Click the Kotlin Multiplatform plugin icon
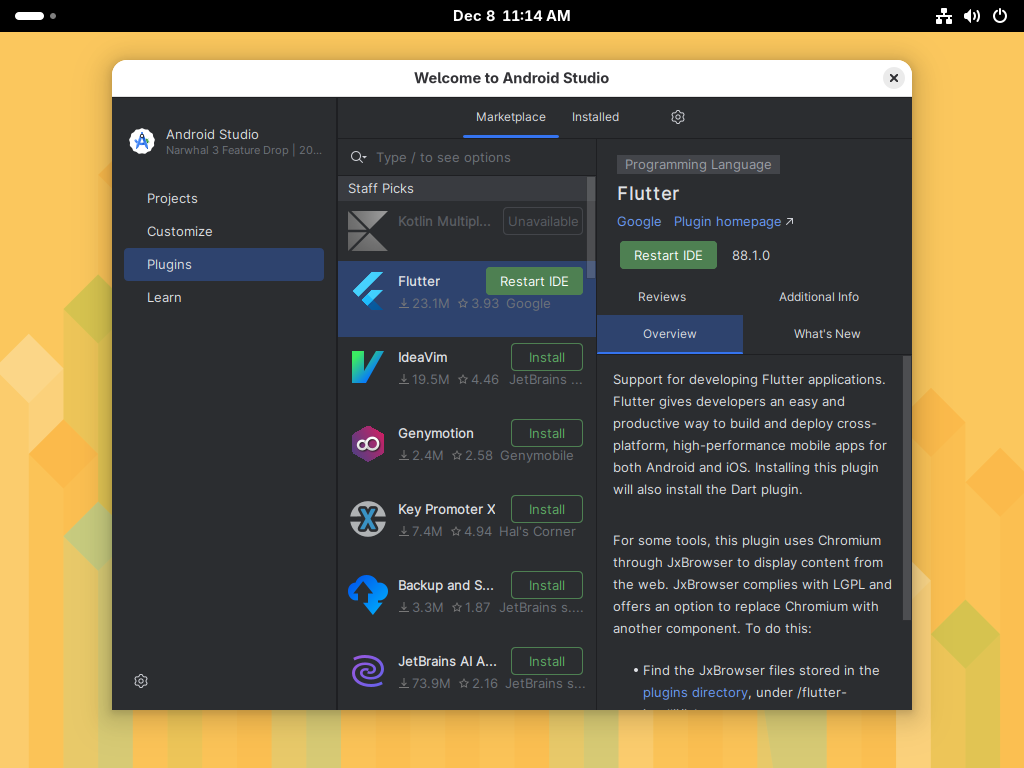The height and width of the screenshot is (768, 1024). (367, 230)
